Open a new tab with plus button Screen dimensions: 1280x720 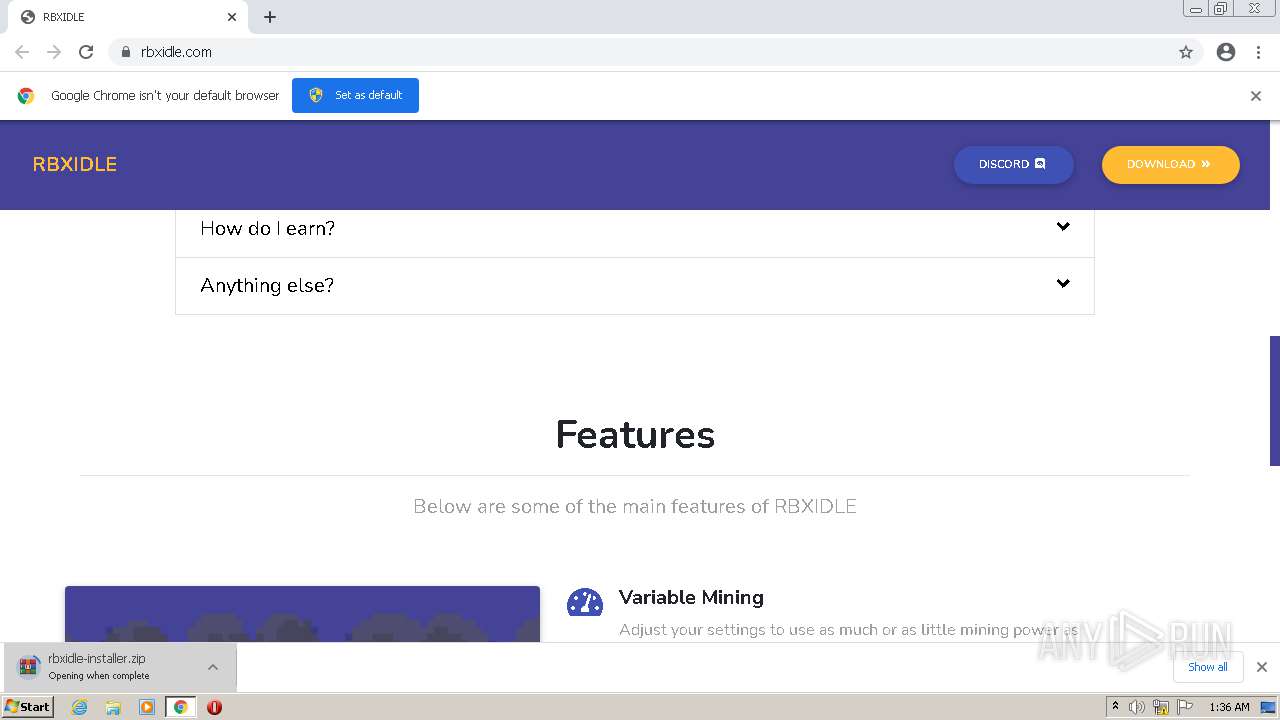pyautogui.click(x=270, y=17)
